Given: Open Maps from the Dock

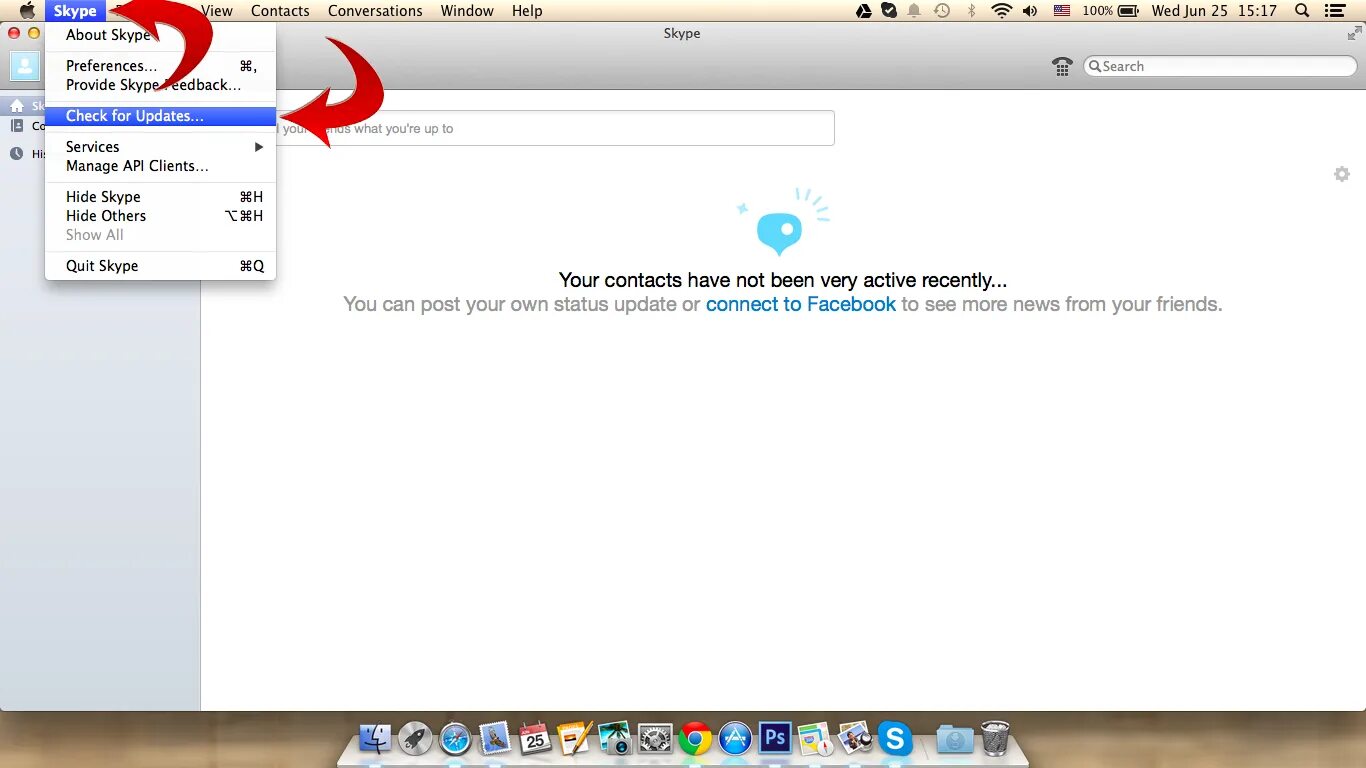Looking at the screenshot, I should point(815,738).
